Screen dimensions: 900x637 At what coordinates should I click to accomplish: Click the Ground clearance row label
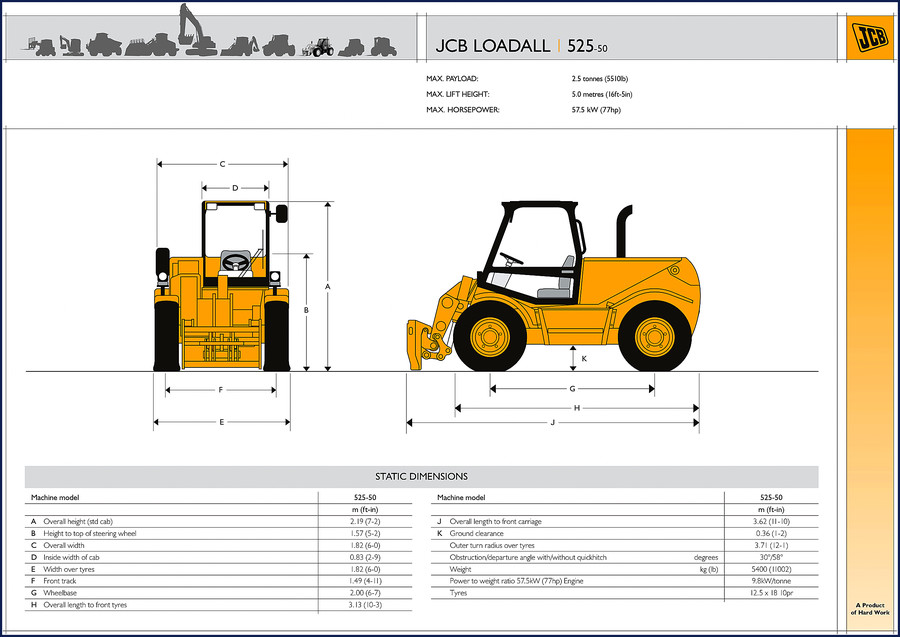(x=476, y=534)
